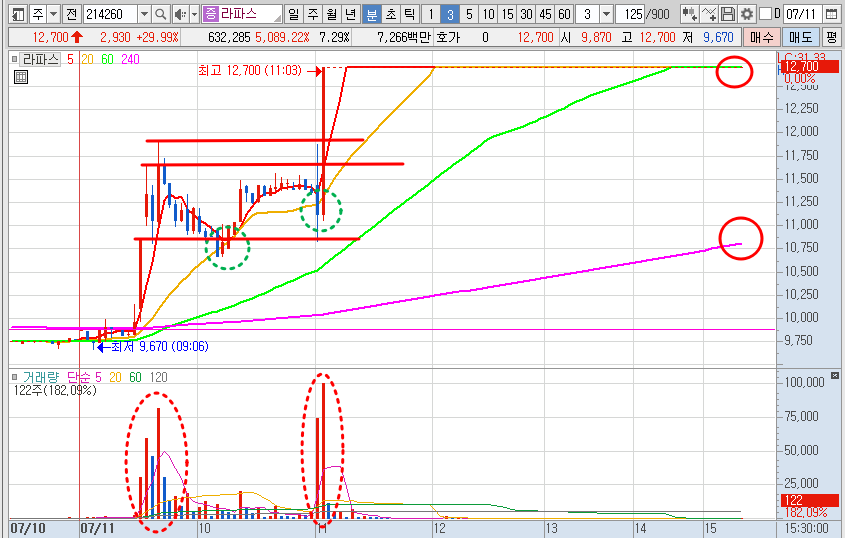Click the 전 button
The image size is (845, 538).
pos(72,14)
